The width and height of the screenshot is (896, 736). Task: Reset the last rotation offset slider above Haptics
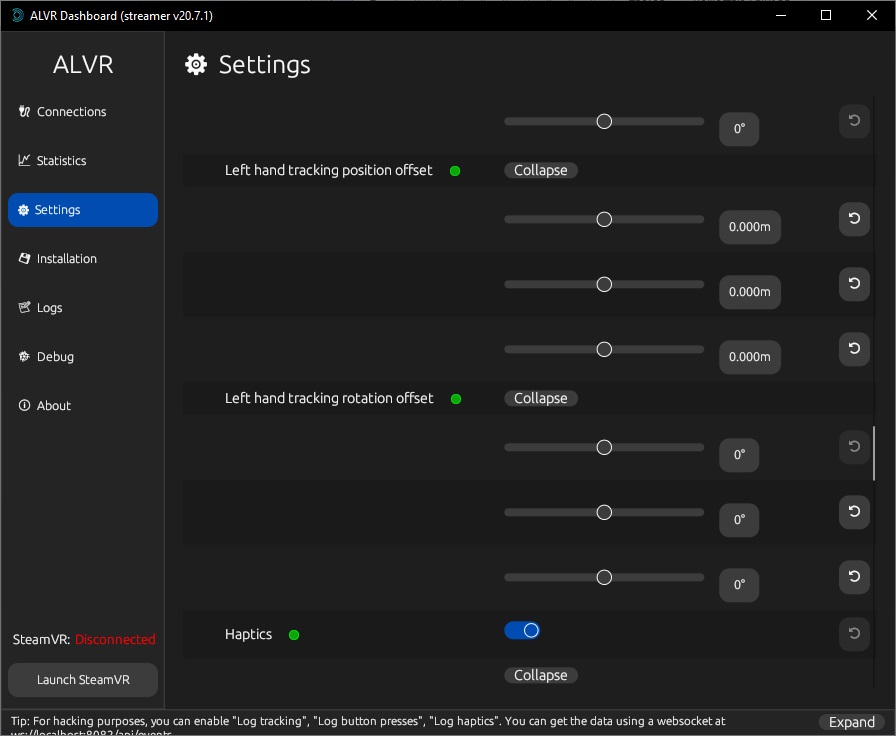(x=853, y=577)
